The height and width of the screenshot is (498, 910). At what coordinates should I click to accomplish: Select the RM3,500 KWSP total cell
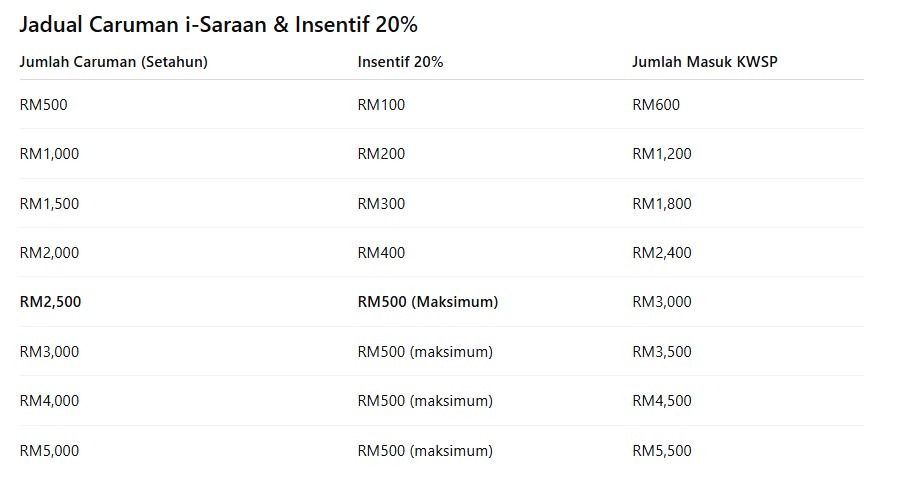point(661,352)
